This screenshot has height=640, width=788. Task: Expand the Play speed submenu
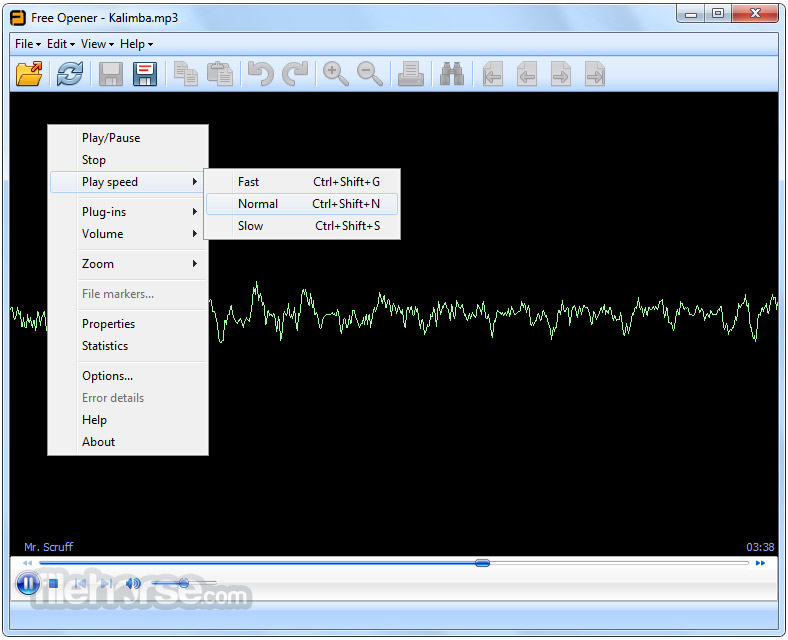click(128, 182)
